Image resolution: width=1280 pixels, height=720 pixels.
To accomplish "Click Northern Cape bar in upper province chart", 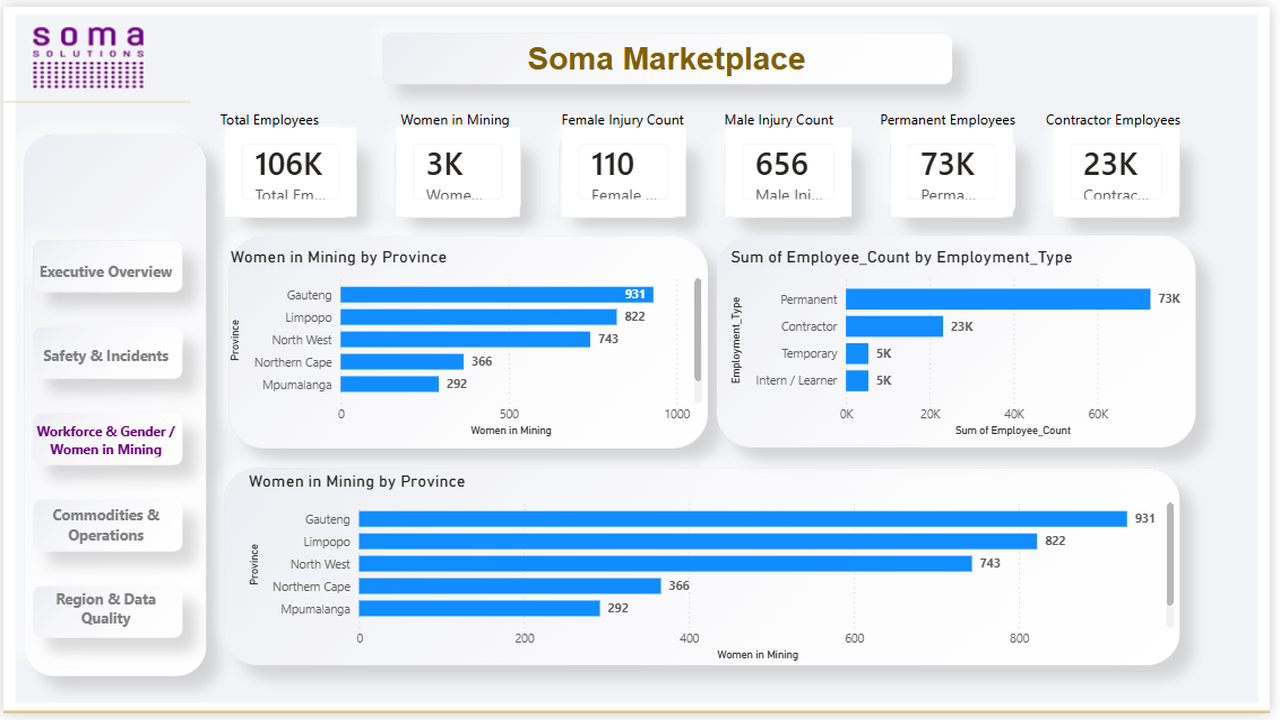I will pyautogui.click(x=402, y=362).
